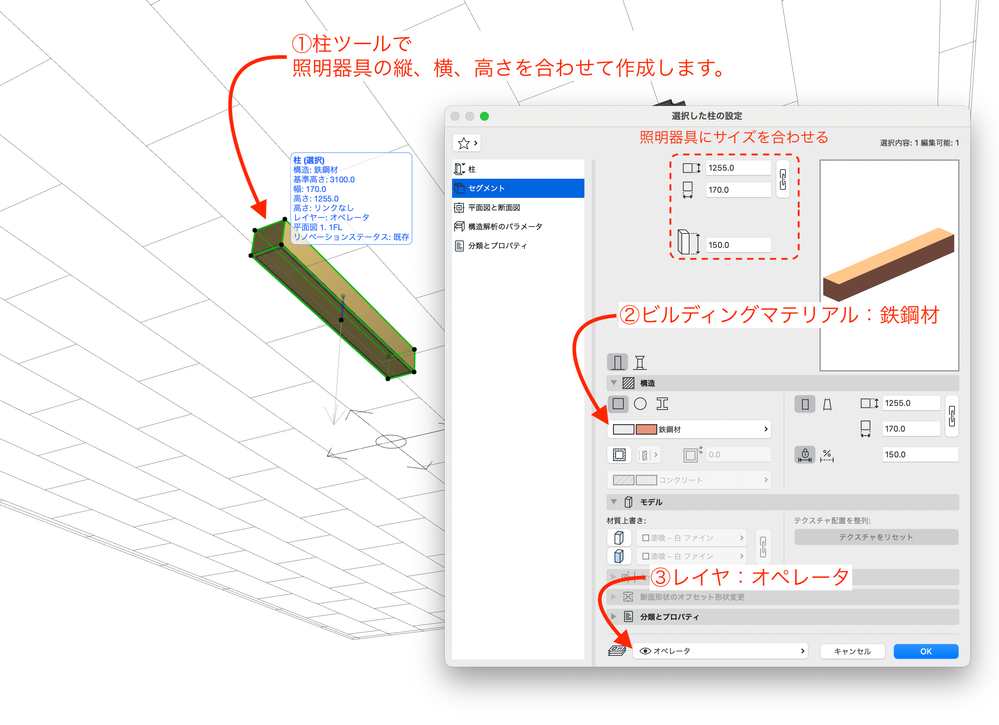The image size is (999, 725).
Task: Toggle the lower blue surface override icon
Action: click(x=619, y=556)
